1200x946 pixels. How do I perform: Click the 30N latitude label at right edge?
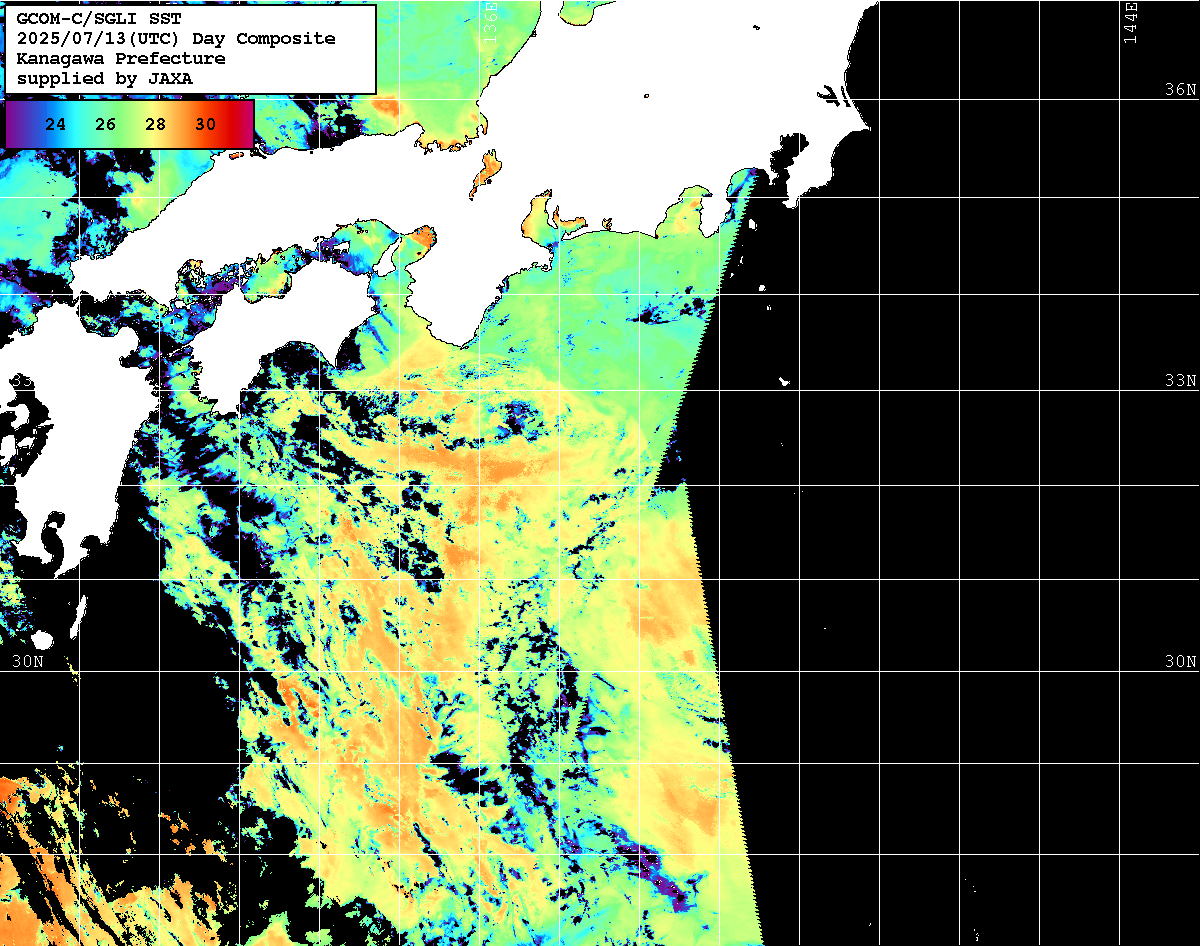pyautogui.click(x=1180, y=662)
